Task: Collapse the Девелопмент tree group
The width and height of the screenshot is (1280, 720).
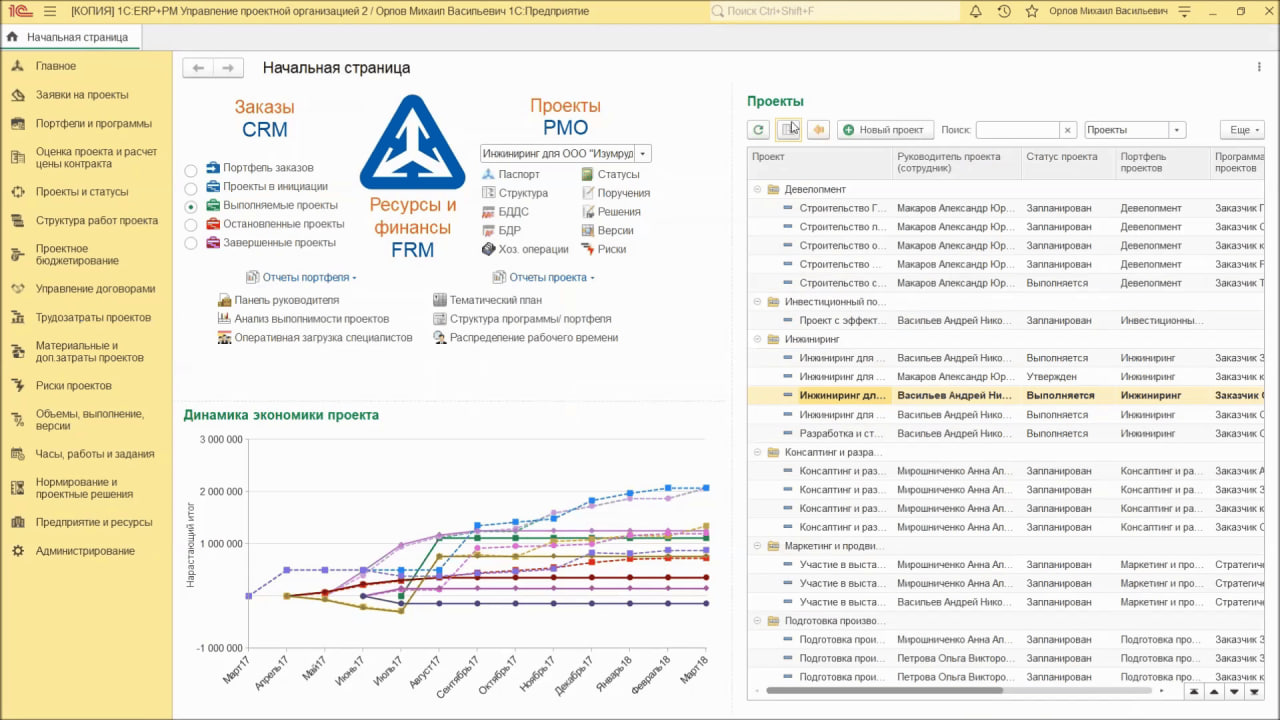Action: click(x=757, y=189)
